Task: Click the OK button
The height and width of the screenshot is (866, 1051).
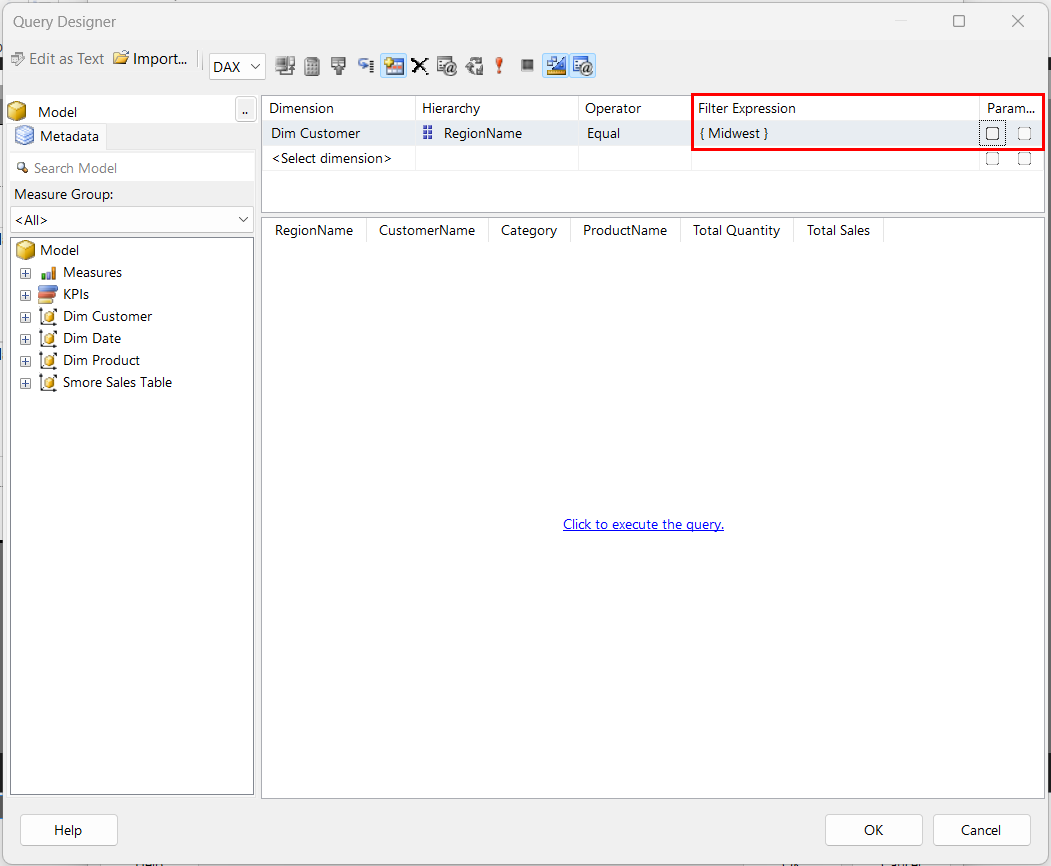Action: point(873,830)
